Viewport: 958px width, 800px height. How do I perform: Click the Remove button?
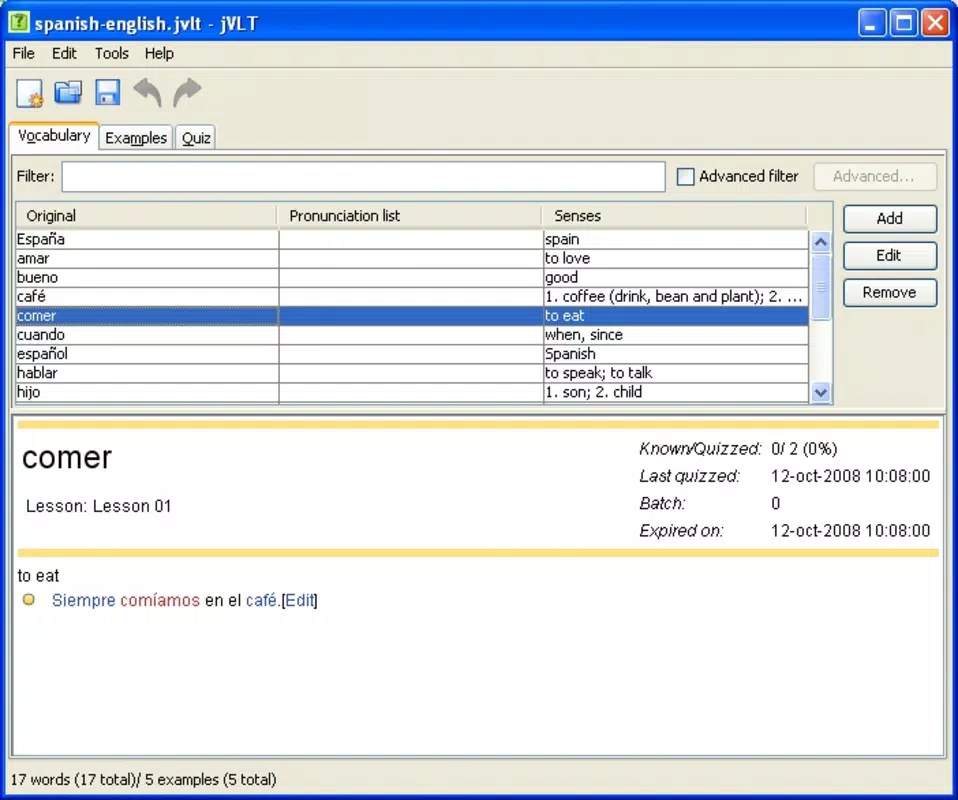890,293
